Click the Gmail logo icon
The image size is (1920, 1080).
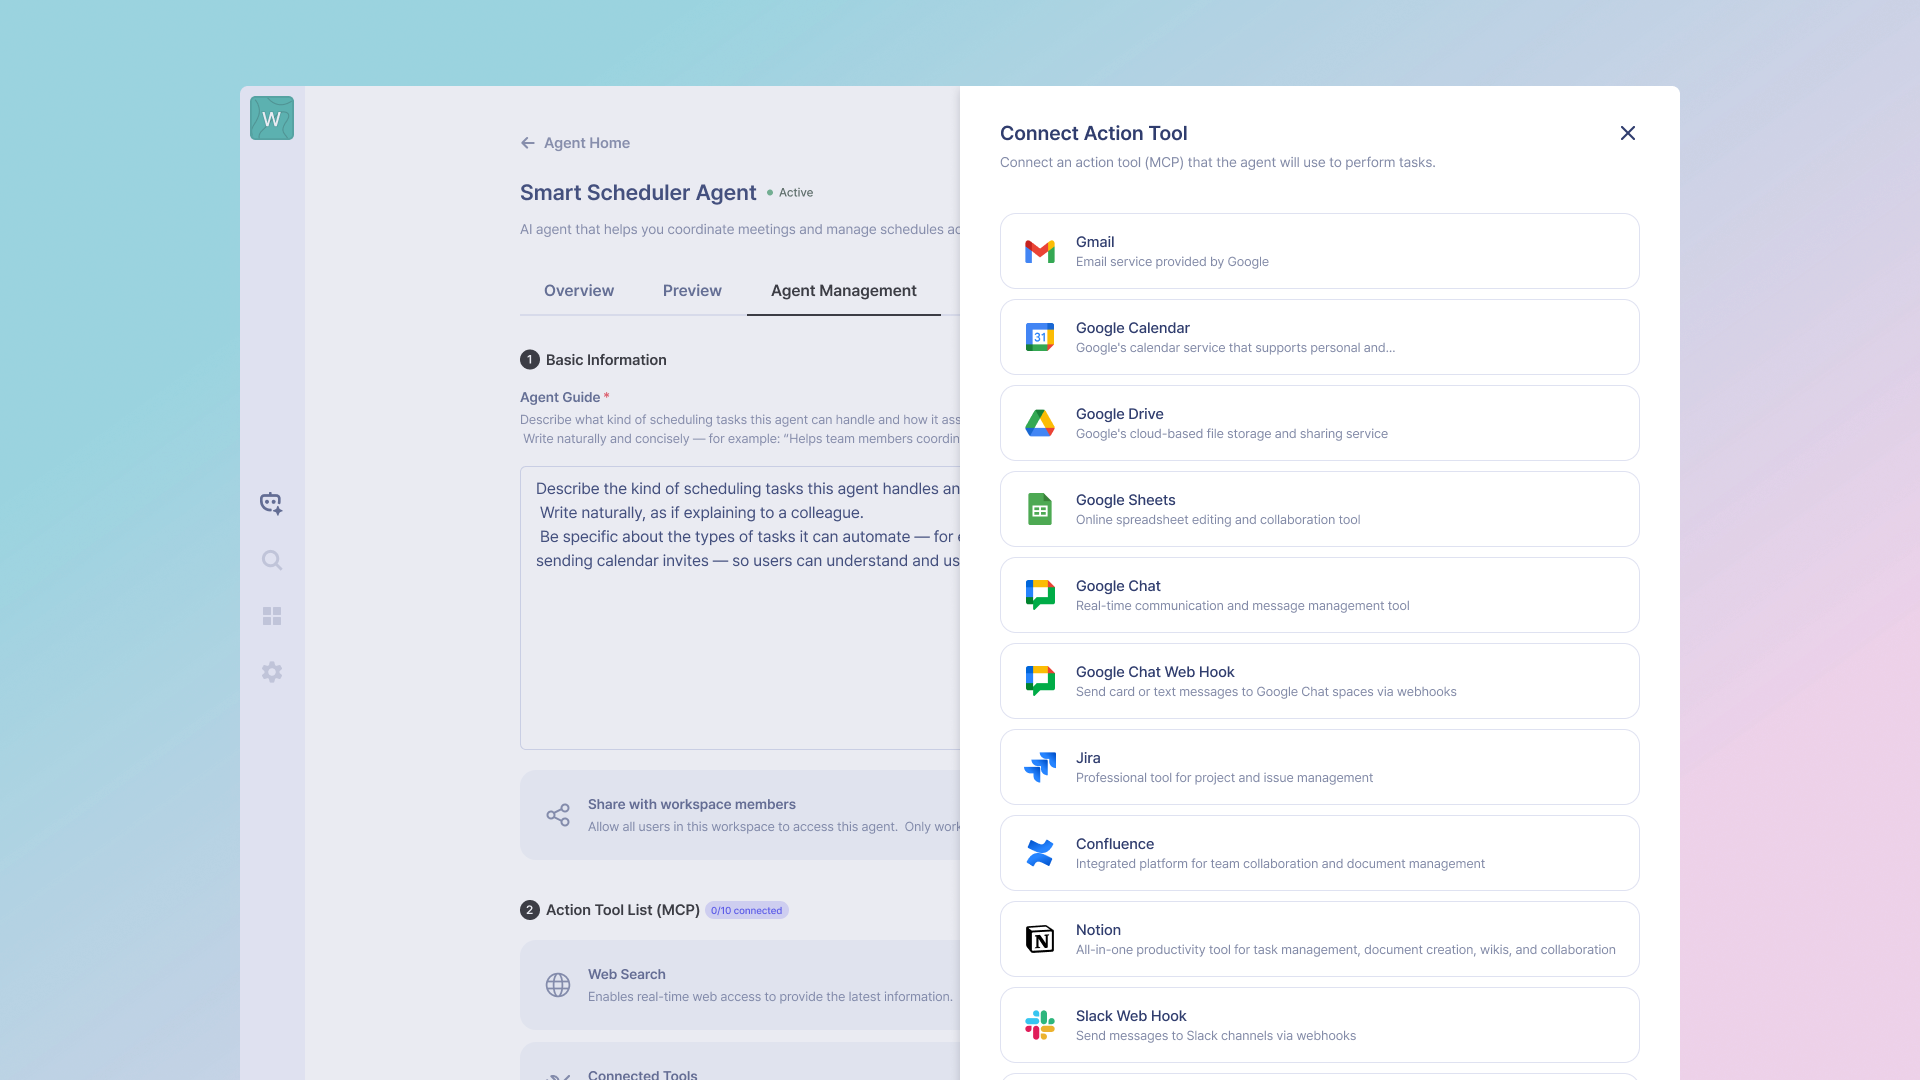coord(1040,251)
